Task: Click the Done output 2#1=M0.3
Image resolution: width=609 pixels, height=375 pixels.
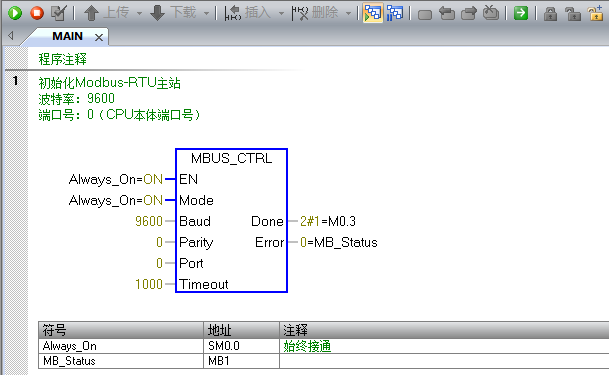Action: pos(328,221)
